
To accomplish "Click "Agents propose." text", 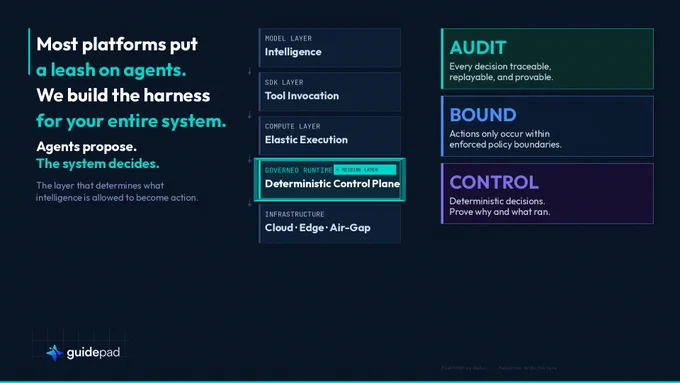I will (x=86, y=147).
